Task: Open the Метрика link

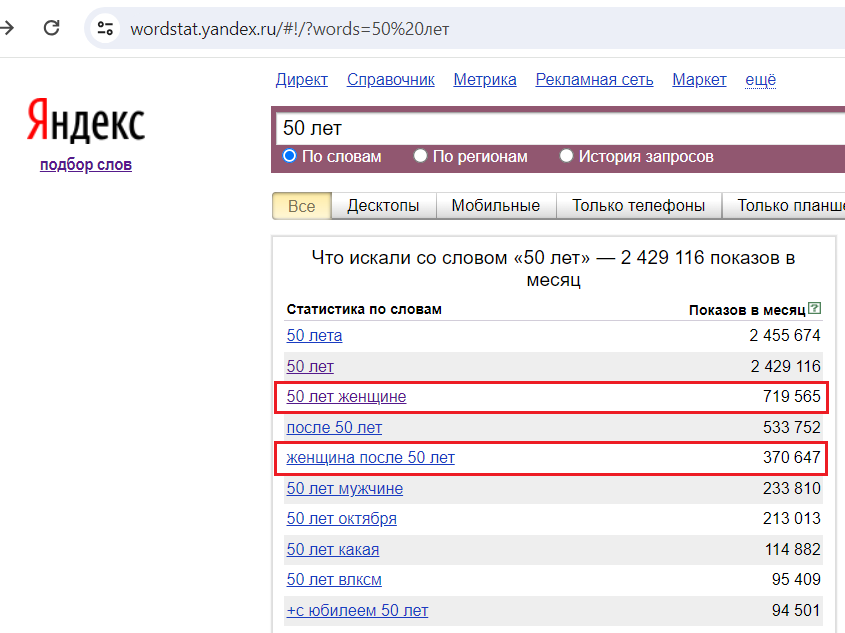Action: (485, 80)
